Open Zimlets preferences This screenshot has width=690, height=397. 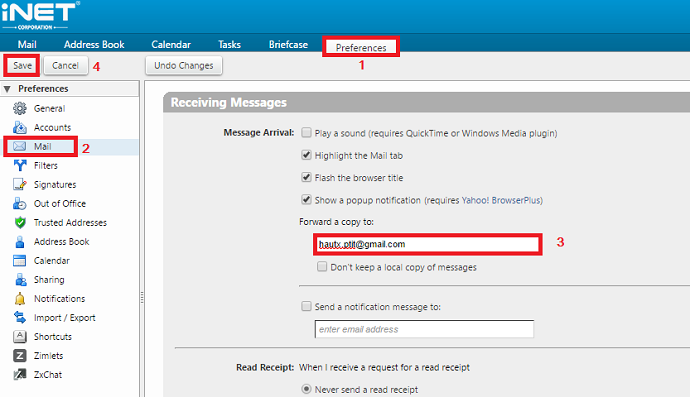[48, 355]
